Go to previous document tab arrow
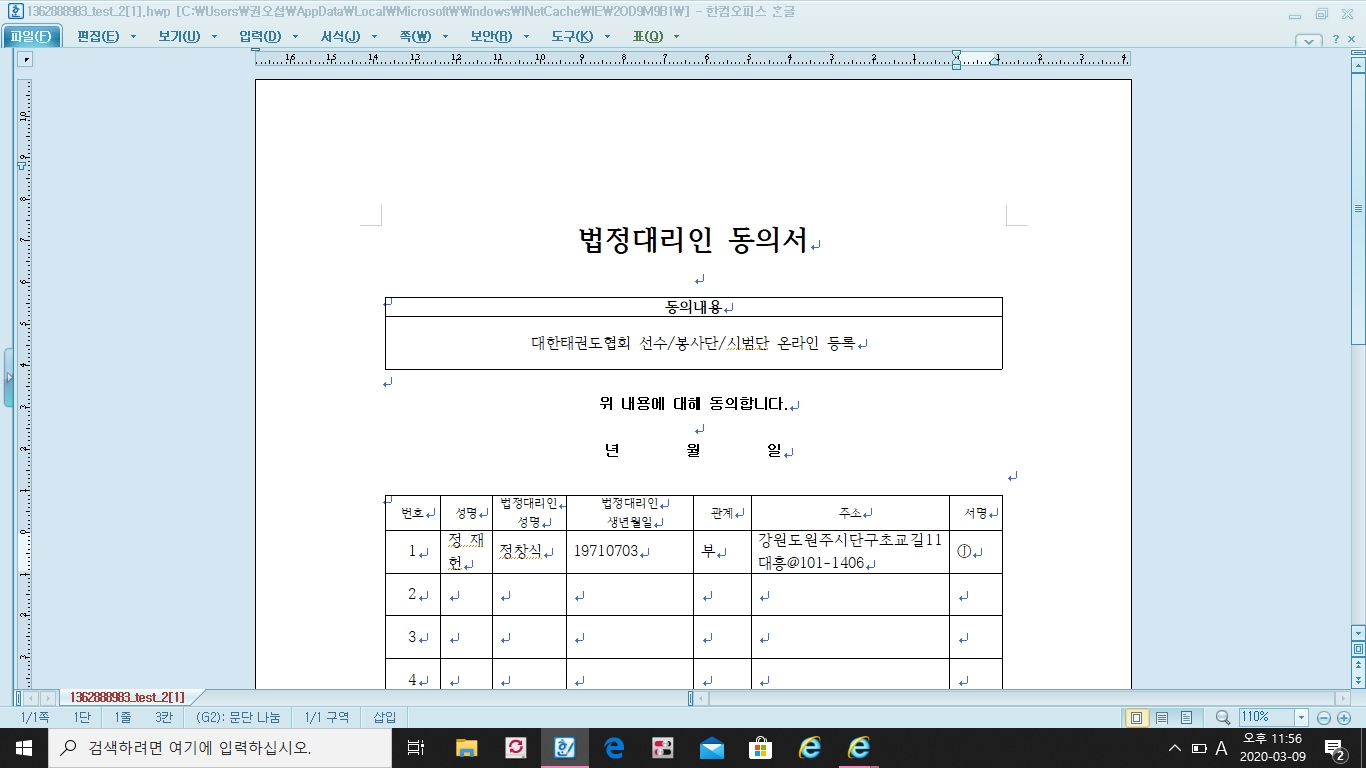This screenshot has height=768, width=1366. (x=31, y=698)
